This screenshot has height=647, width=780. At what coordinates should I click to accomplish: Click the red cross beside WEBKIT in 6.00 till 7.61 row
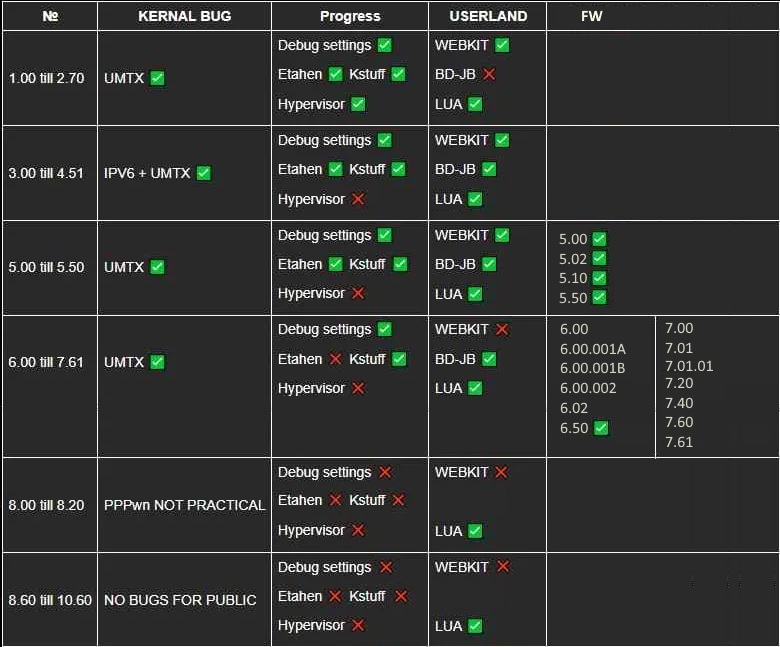coord(502,329)
